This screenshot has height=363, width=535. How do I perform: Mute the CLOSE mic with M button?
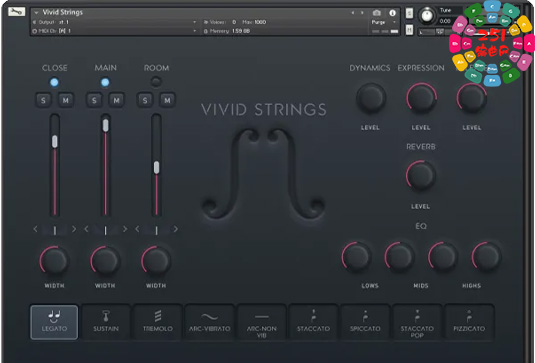pos(66,100)
